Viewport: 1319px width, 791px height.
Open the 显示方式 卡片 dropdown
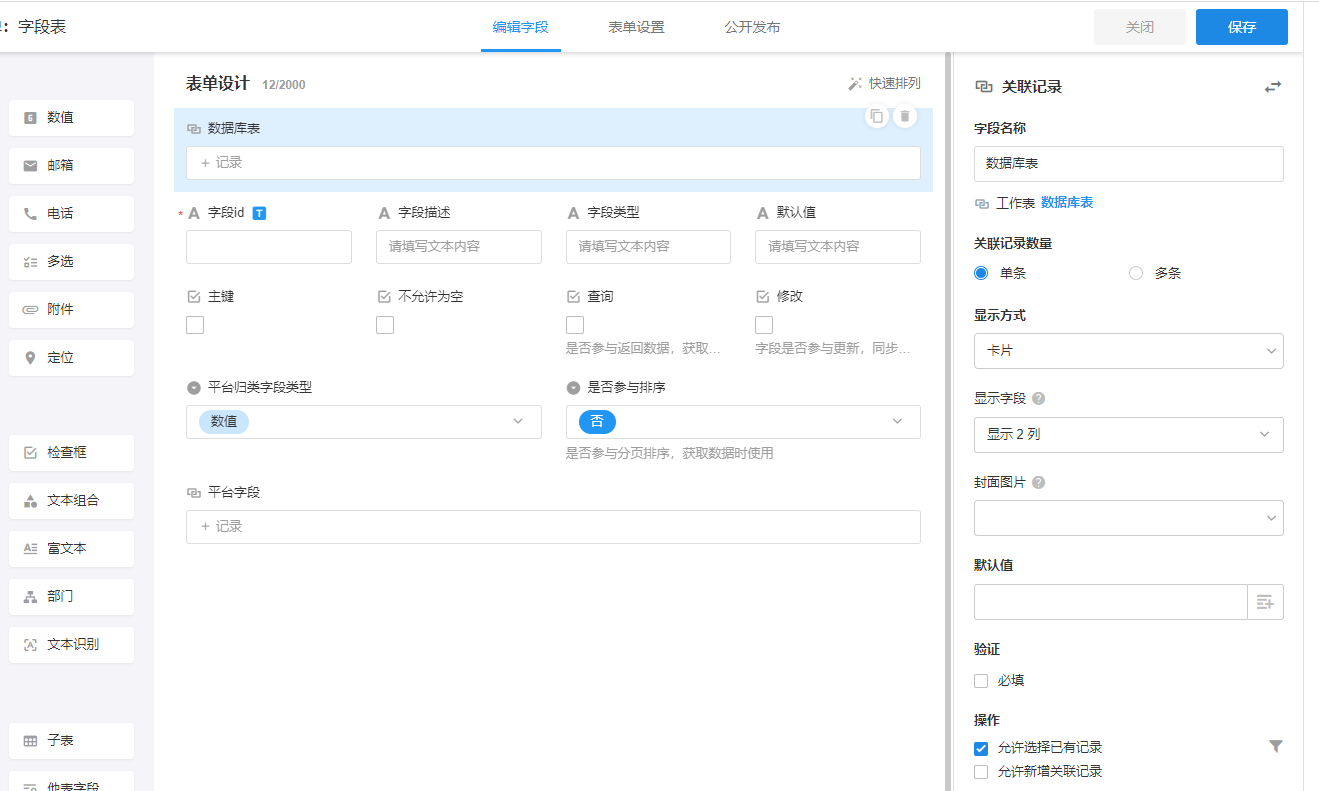tap(1128, 351)
